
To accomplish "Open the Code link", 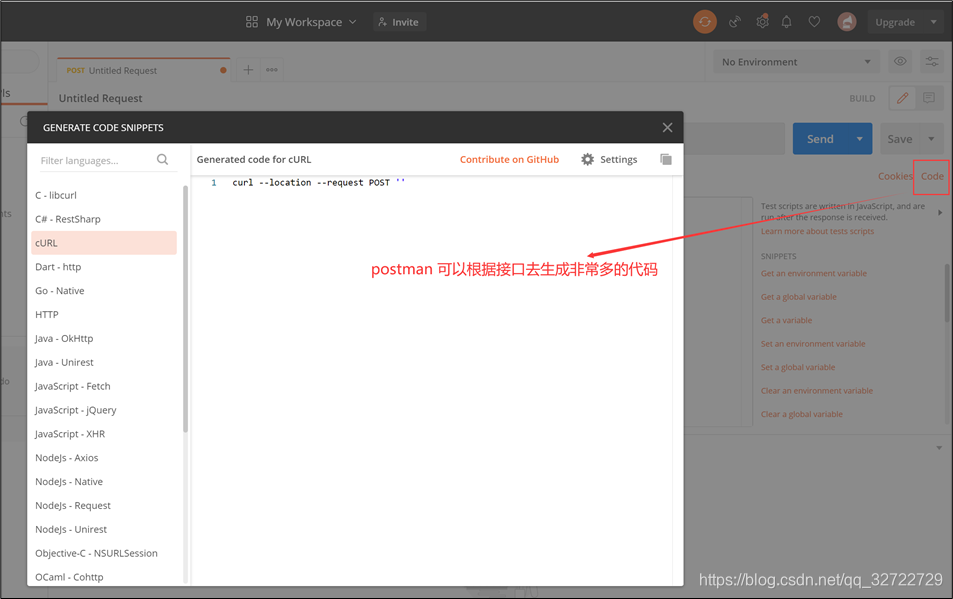I will point(932,176).
